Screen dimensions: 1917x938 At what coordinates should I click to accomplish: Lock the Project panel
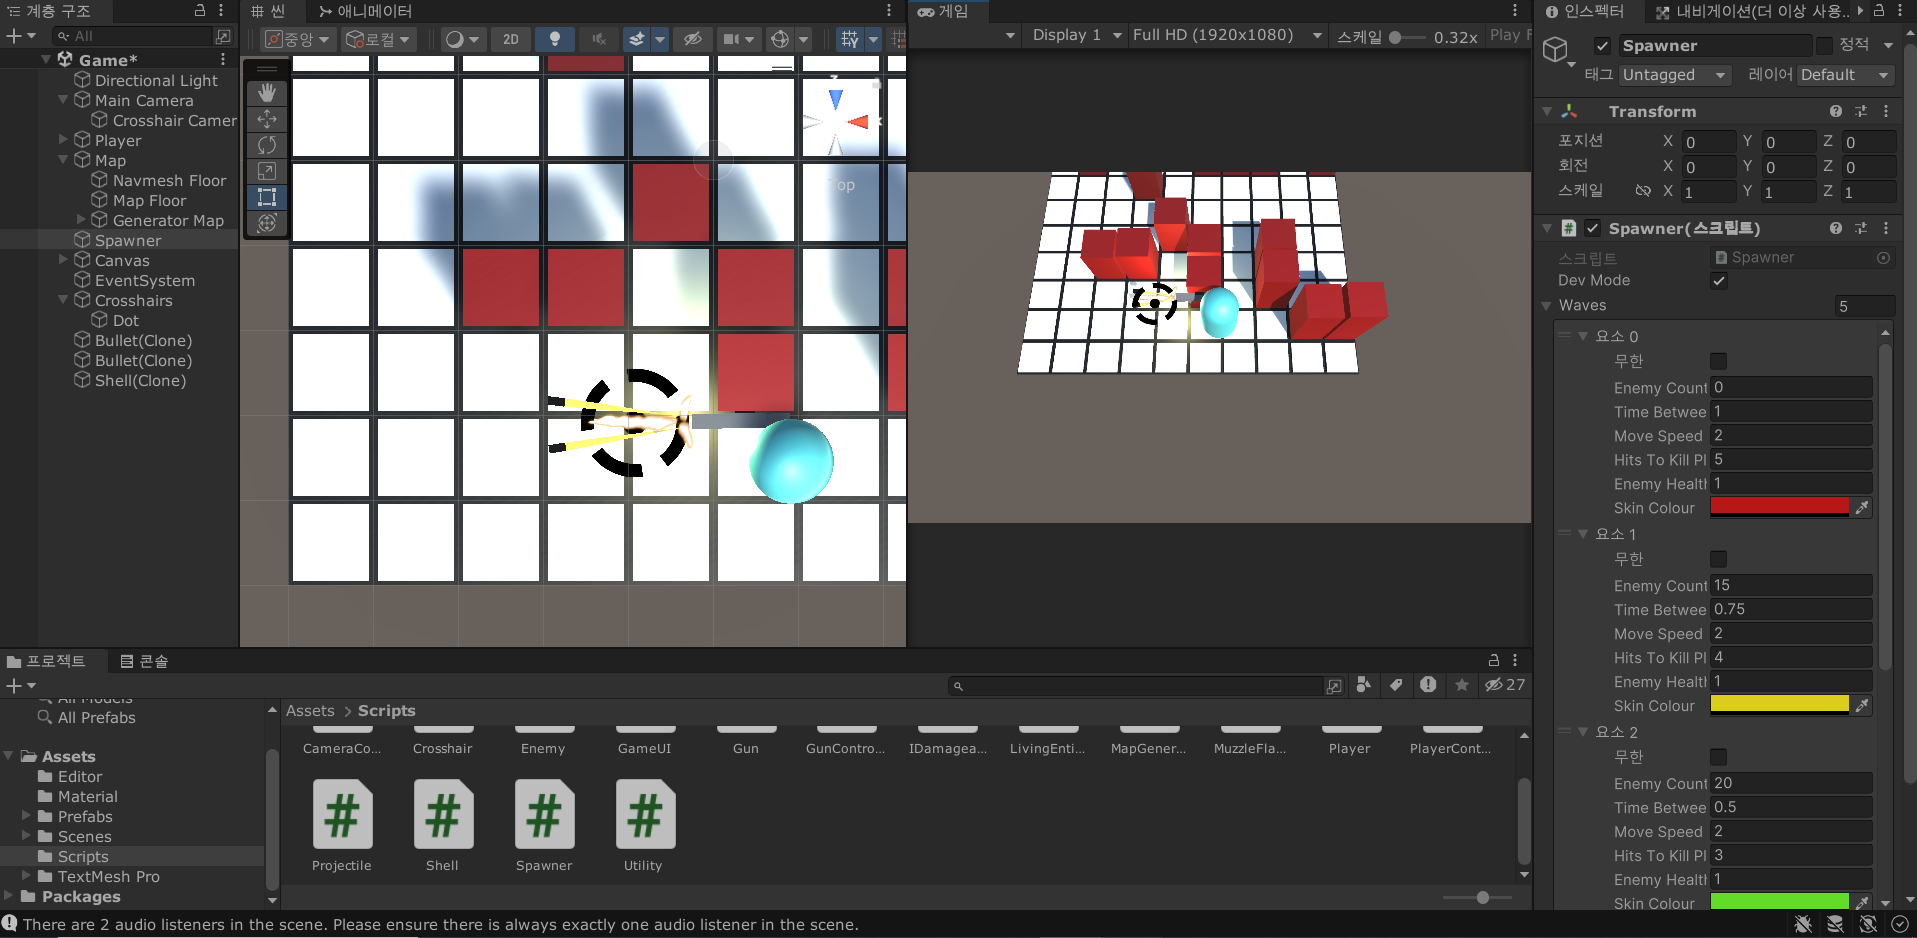click(x=1494, y=660)
